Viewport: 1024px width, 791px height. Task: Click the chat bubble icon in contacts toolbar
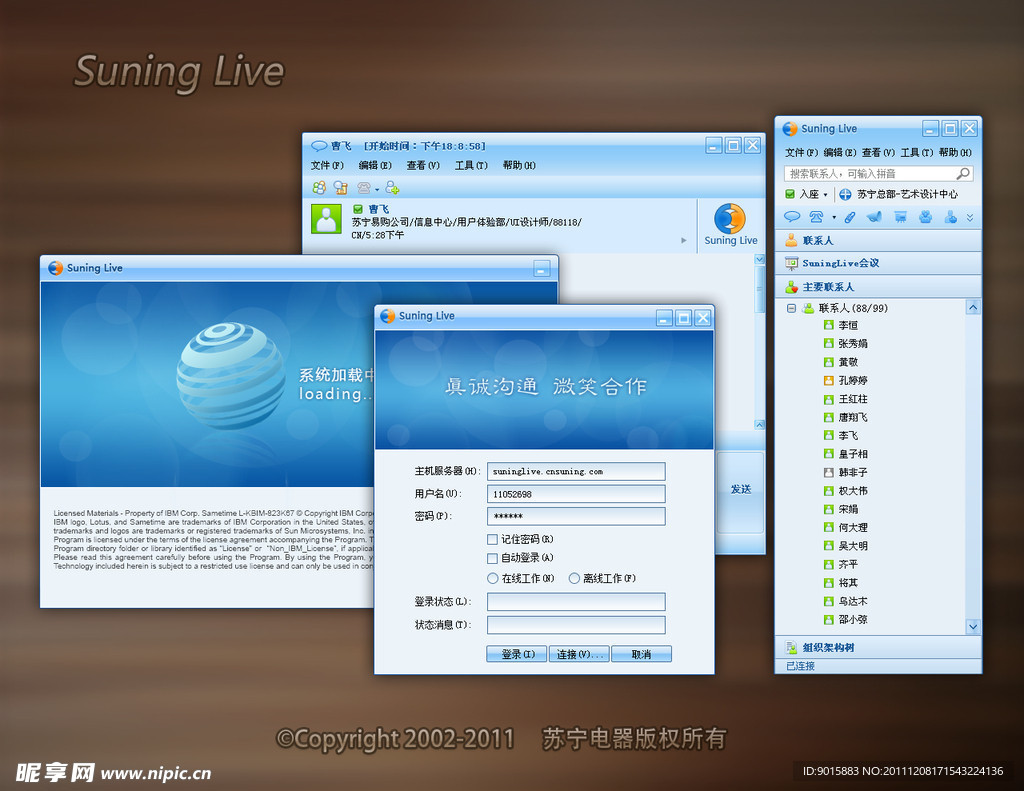(791, 217)
